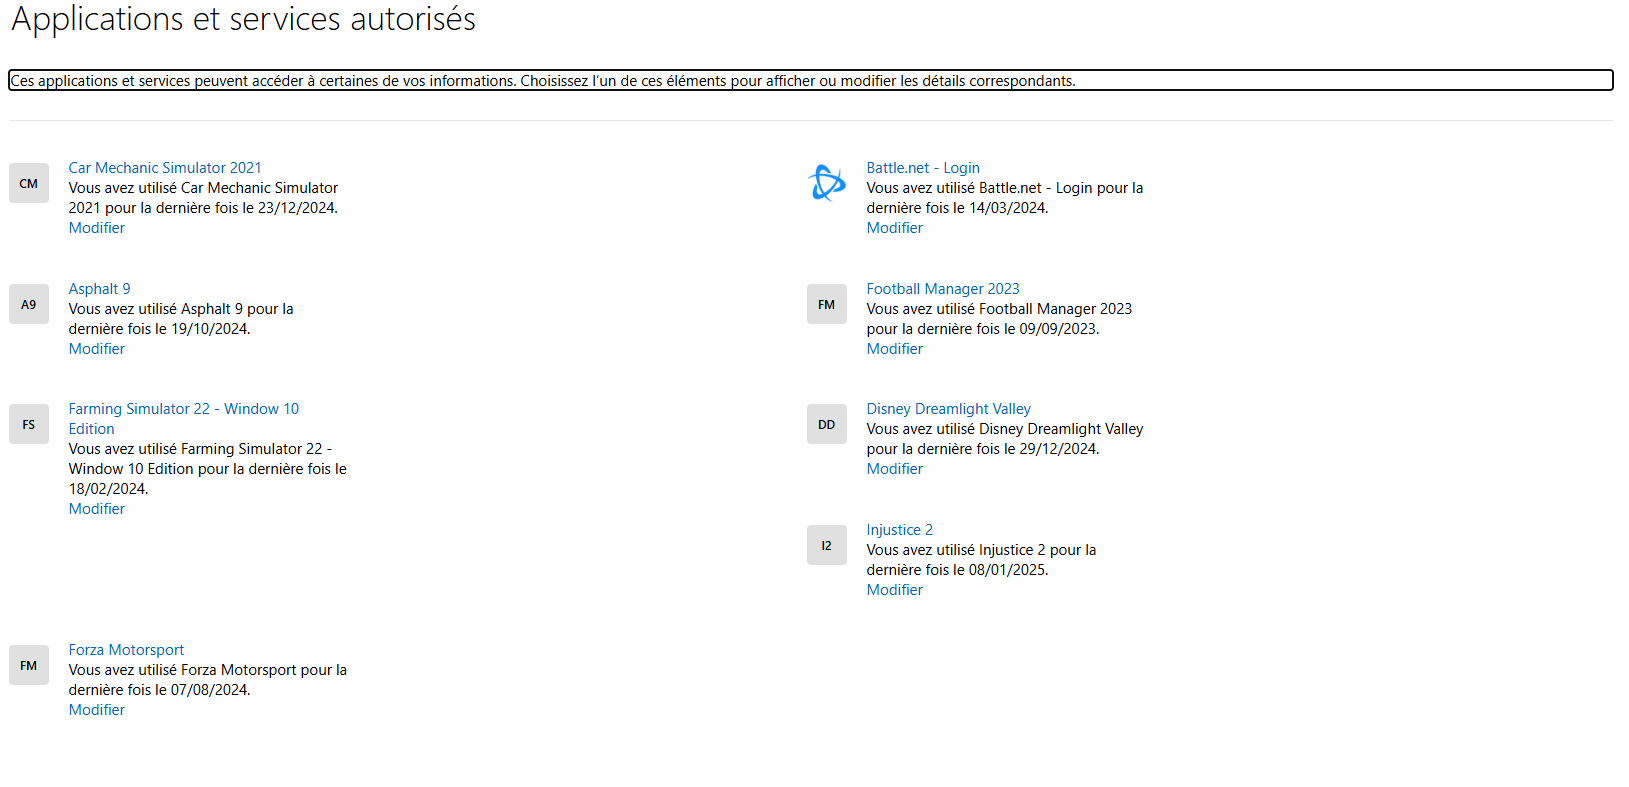Click Modifier under Forza Motorsport
This screenshot has height=787, width=1629.
[97, 710]
